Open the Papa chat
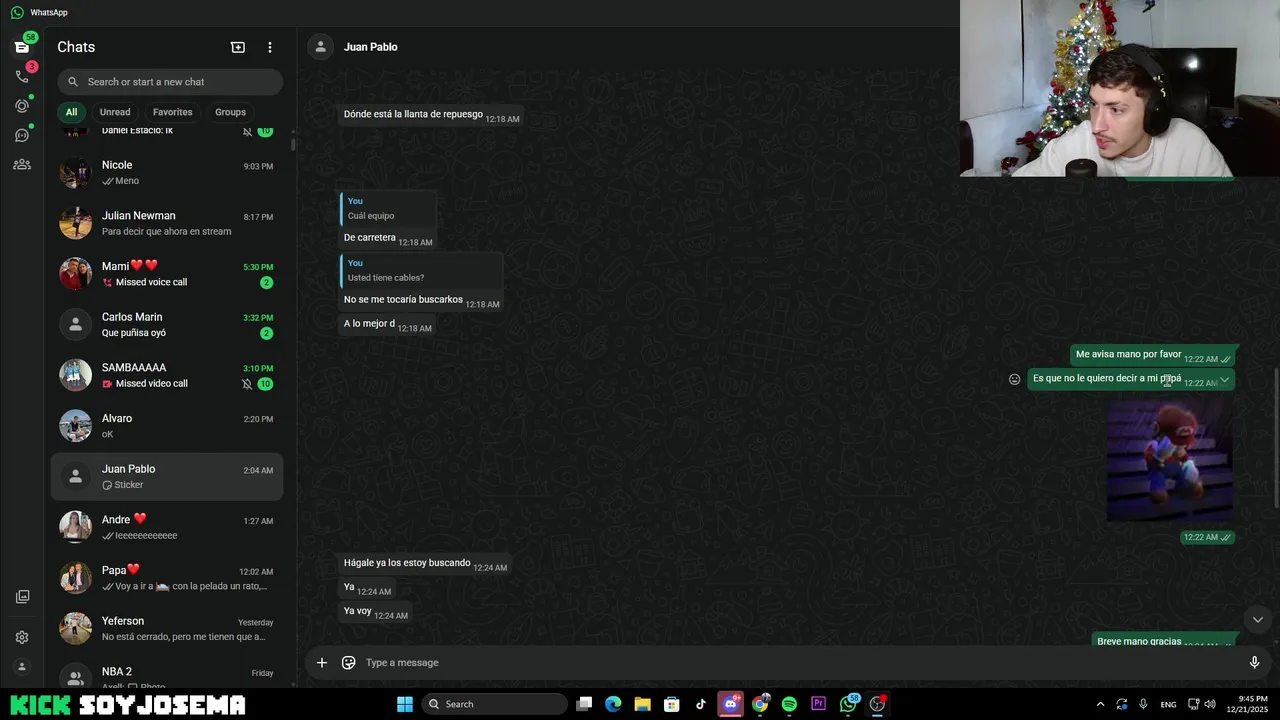 tap(167, 578)
